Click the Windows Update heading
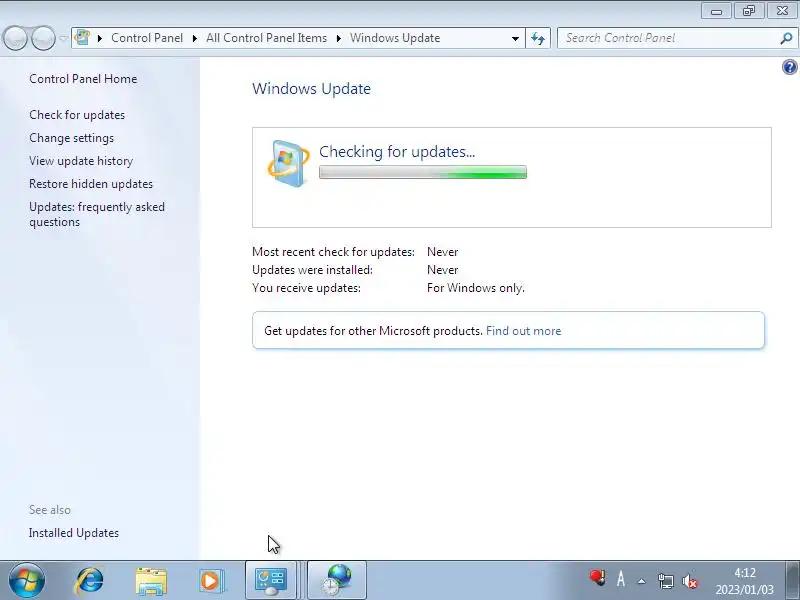The width and height of the screenshot is (800, 600). (311, 88)
